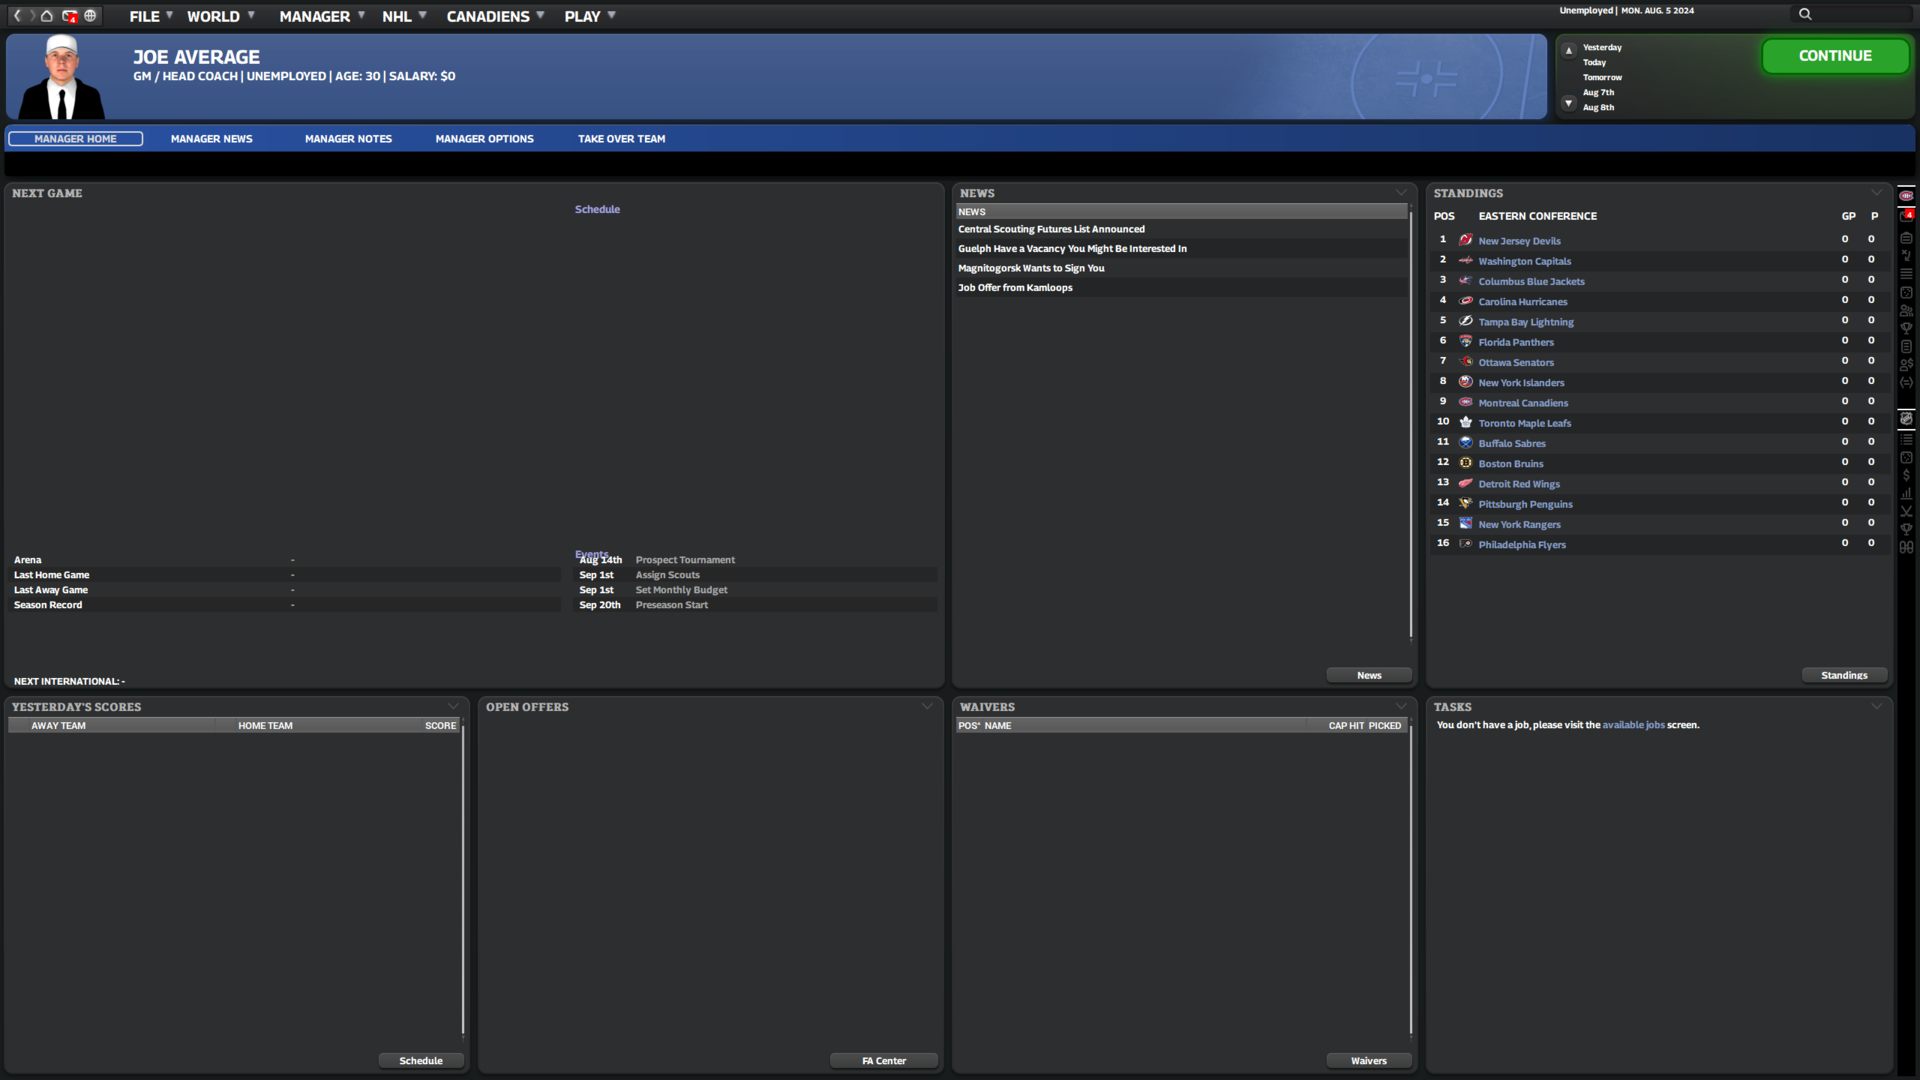
Task: Click the Boston Bruins logo in standings
Action: click(1465, 463)
